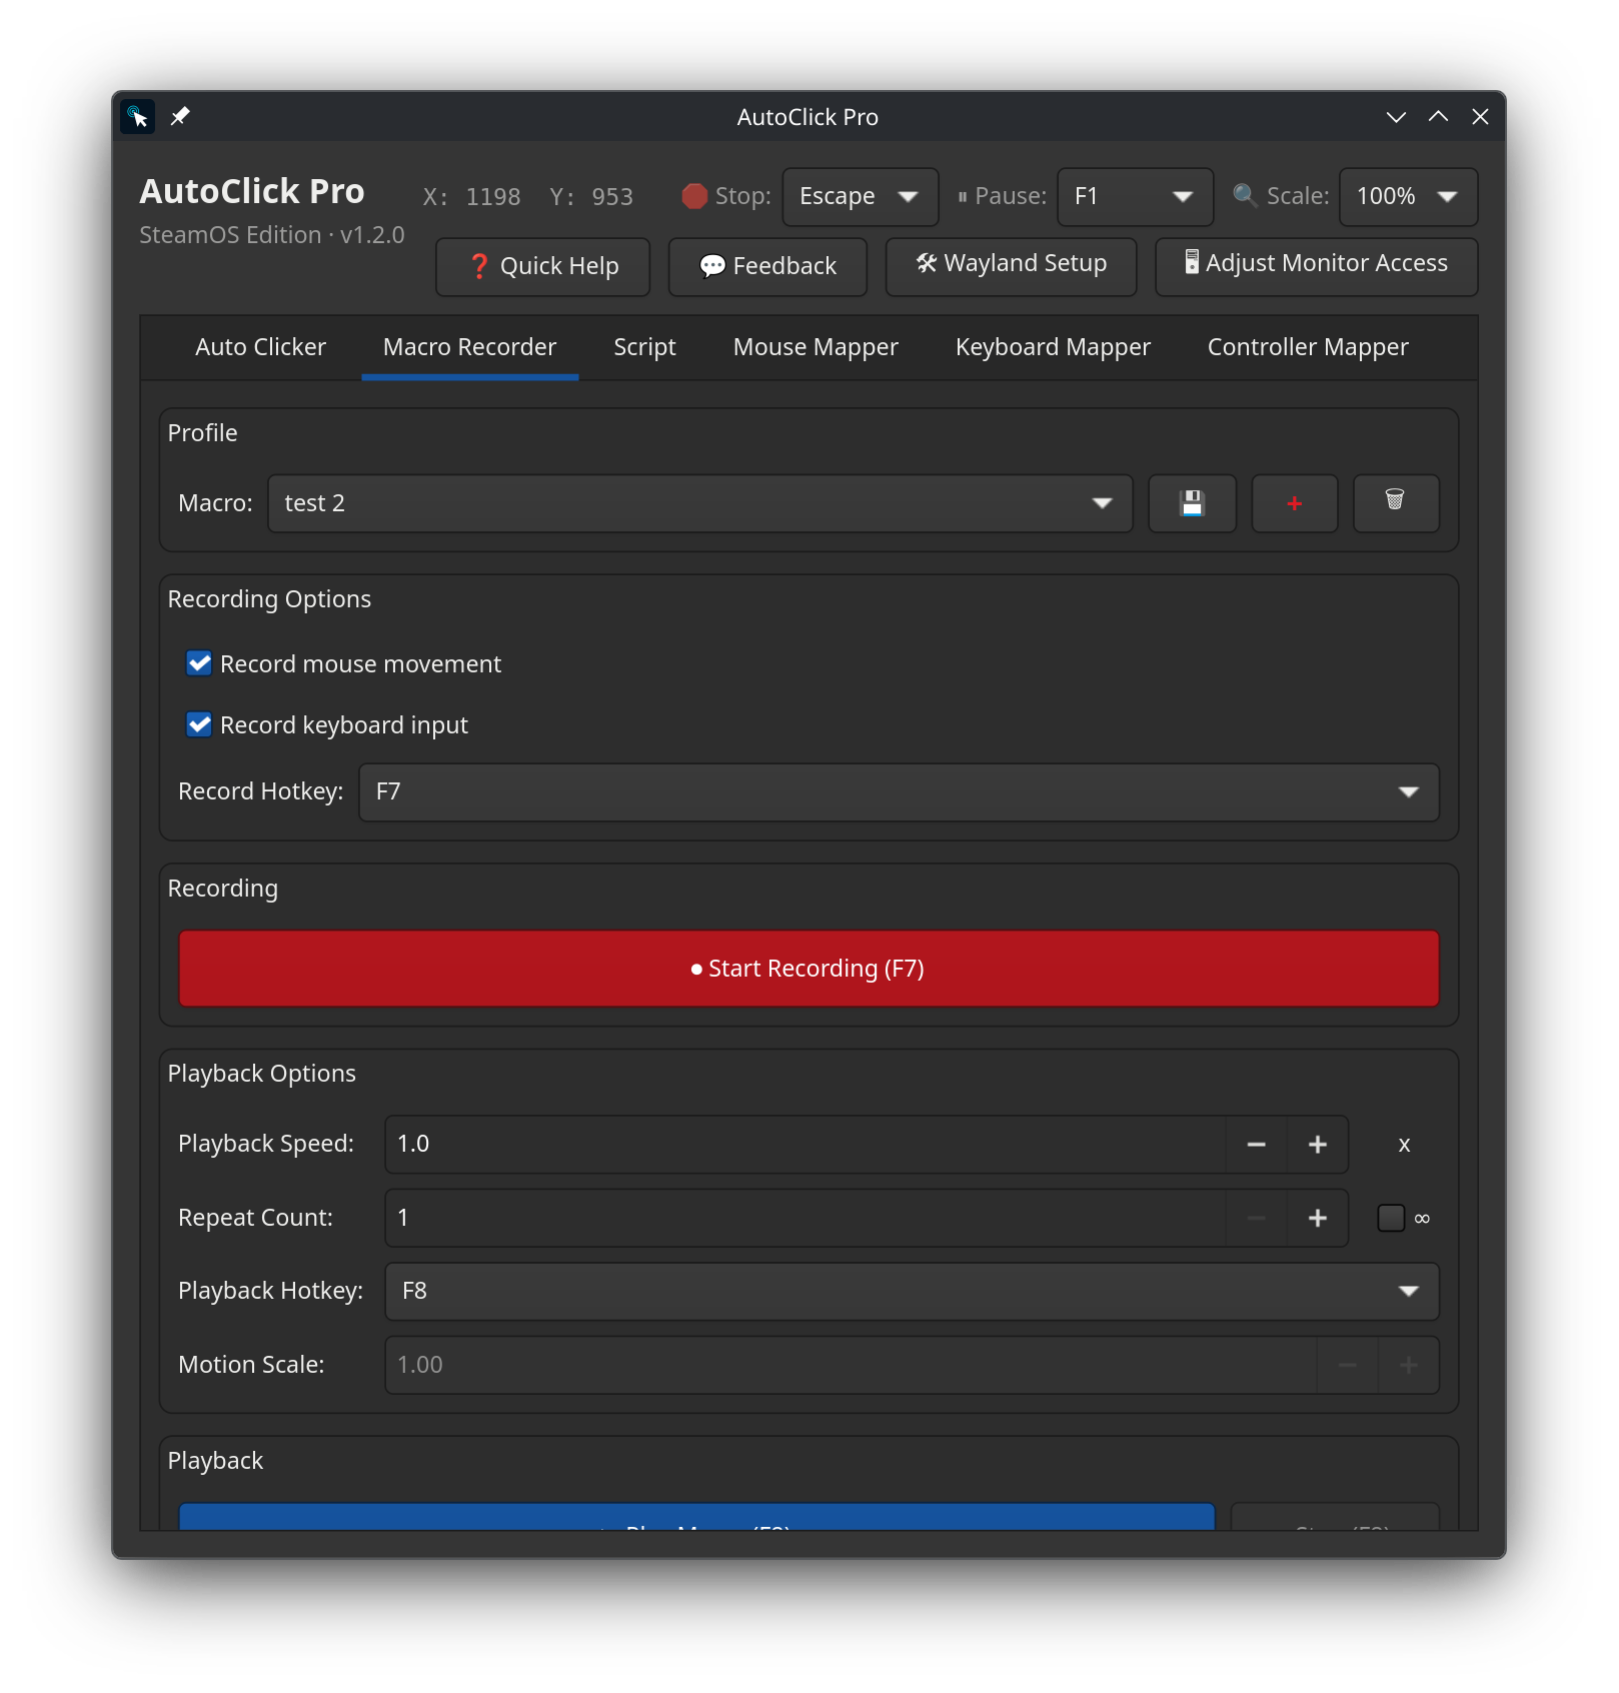Screen dimensions: 1619x1693
Task: Close the AutoClick Pro window
Action: [x=1480, y=117]
